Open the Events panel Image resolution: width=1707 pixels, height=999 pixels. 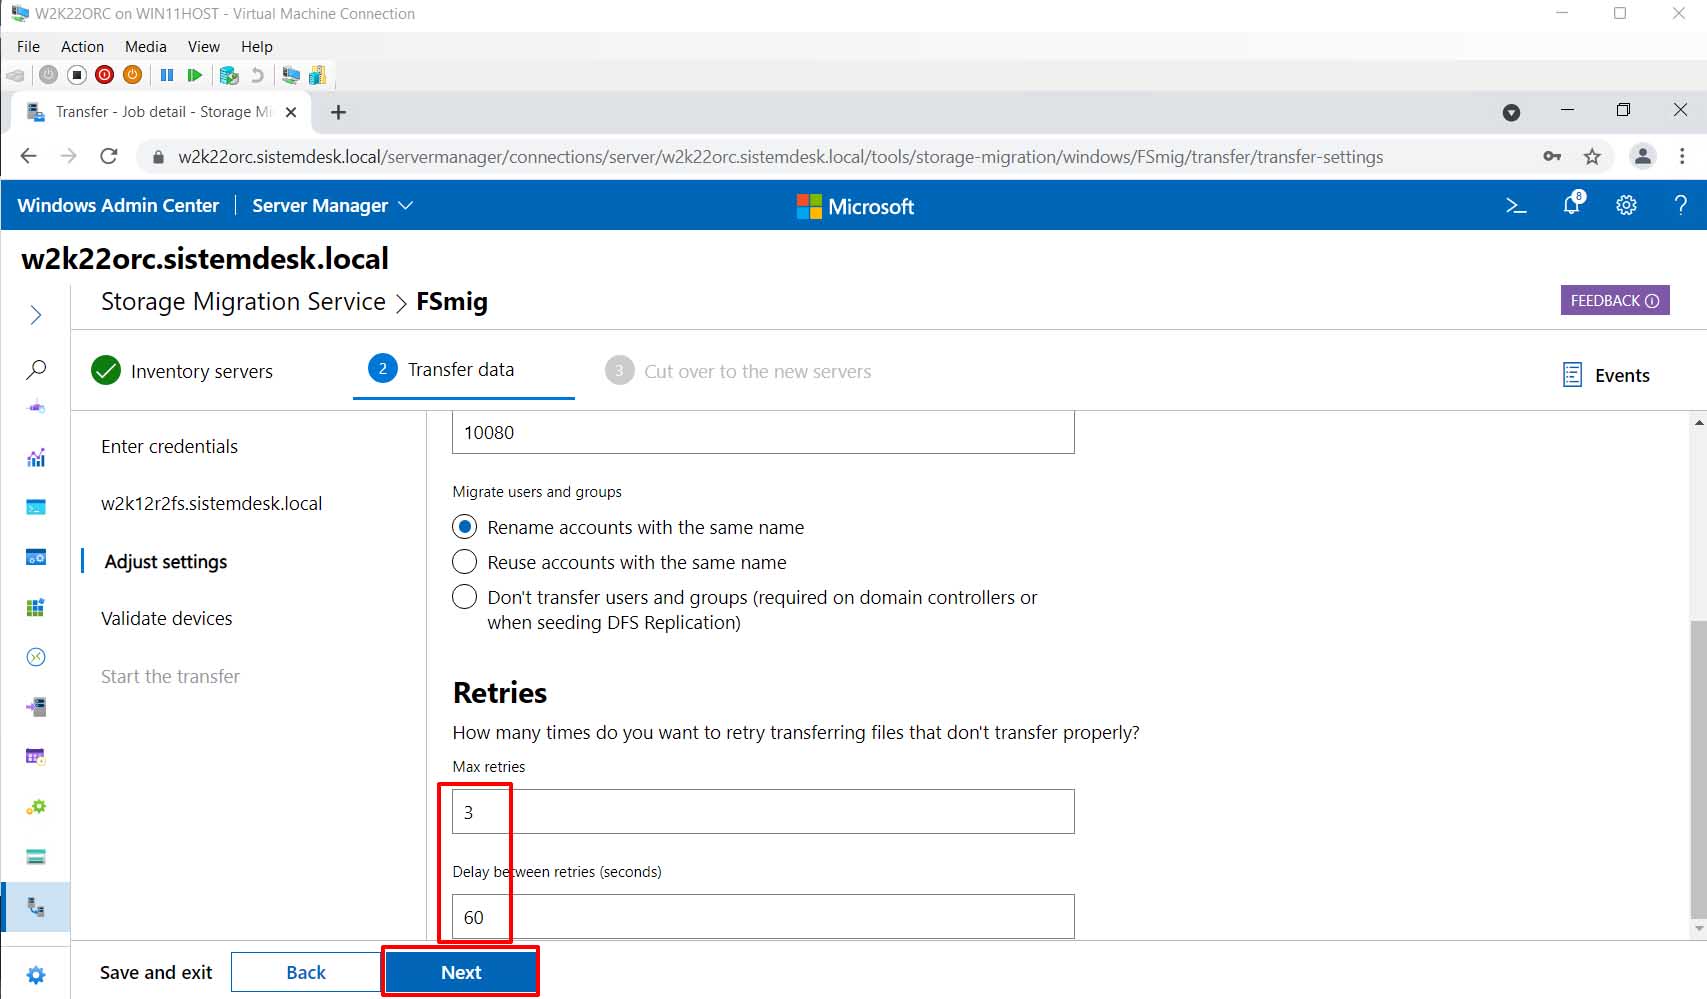(x=1606, y=375)
